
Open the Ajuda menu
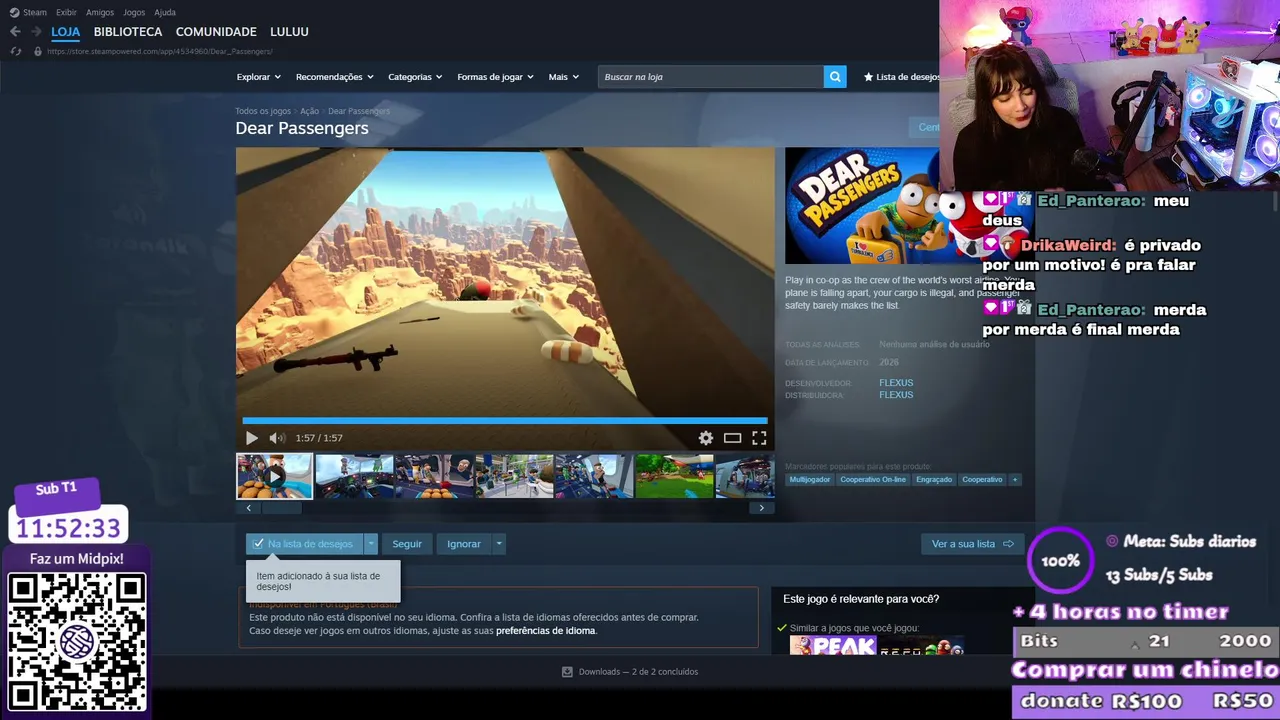165,12
